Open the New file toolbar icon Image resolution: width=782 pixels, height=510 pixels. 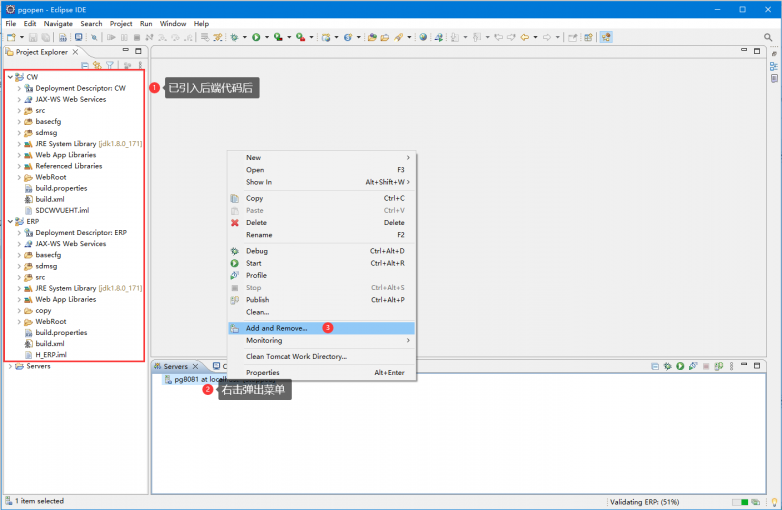coord(11,37)
